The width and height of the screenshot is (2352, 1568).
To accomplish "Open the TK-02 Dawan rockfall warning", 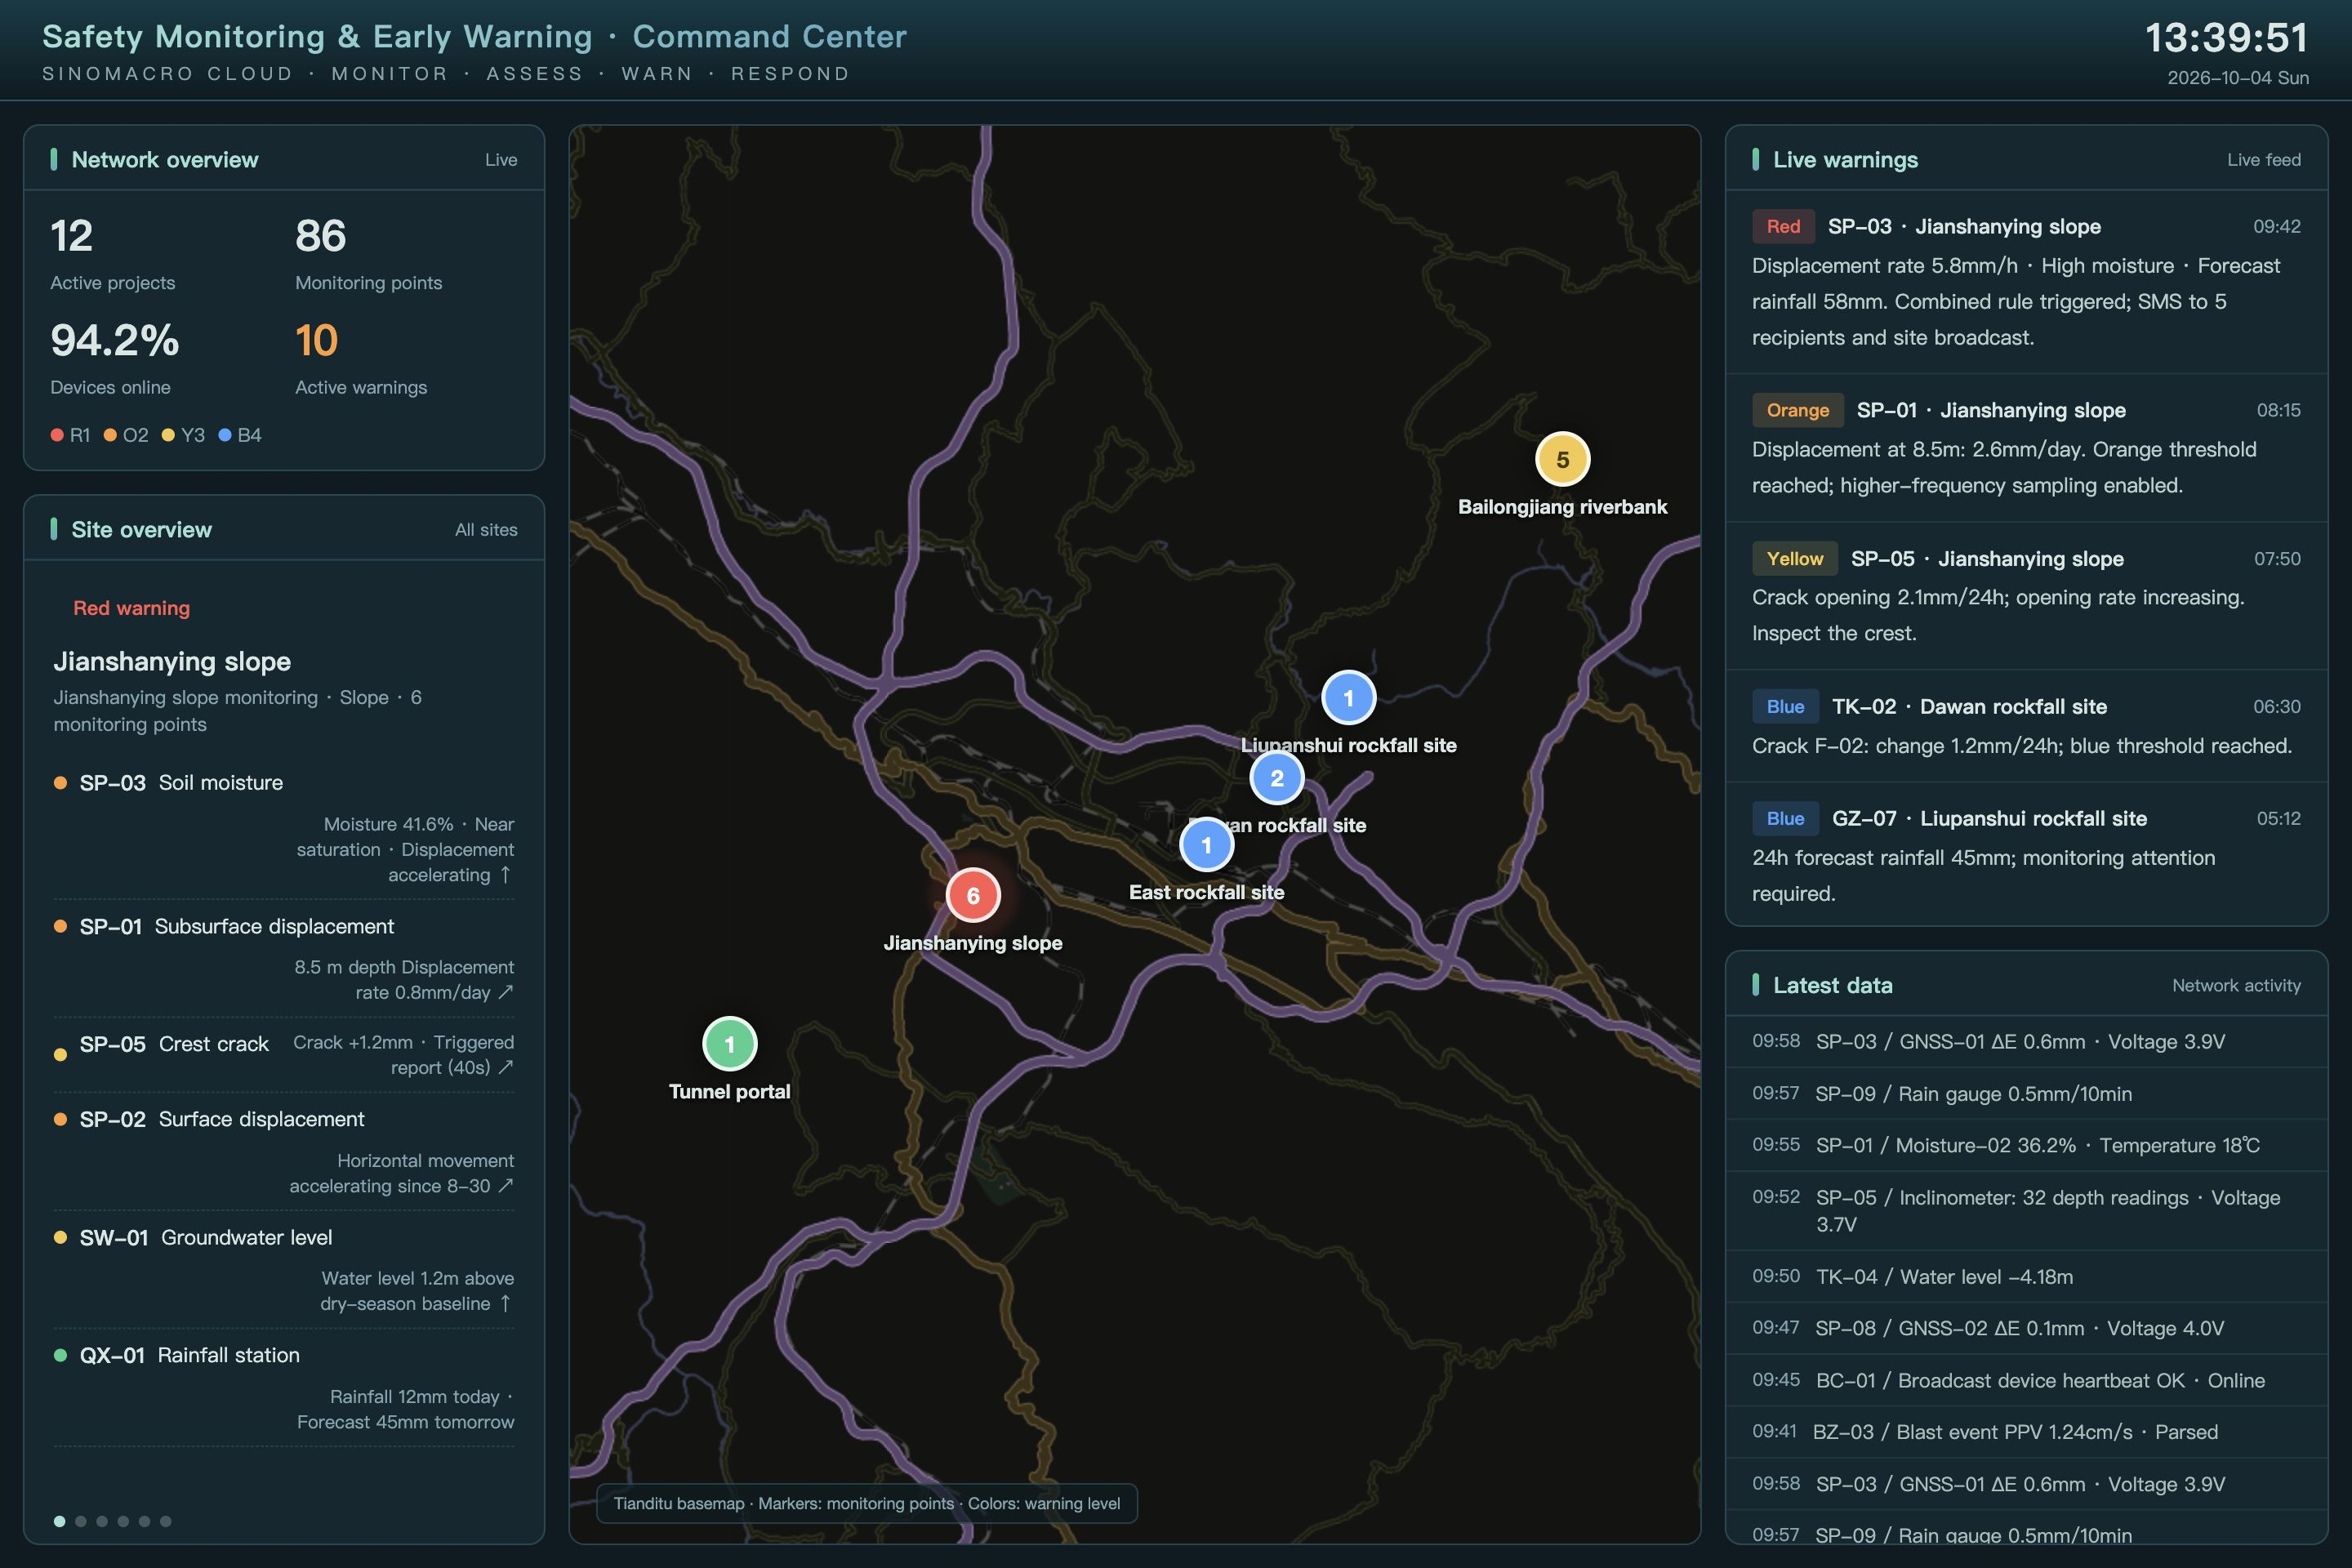I will tap(2026, 725).
